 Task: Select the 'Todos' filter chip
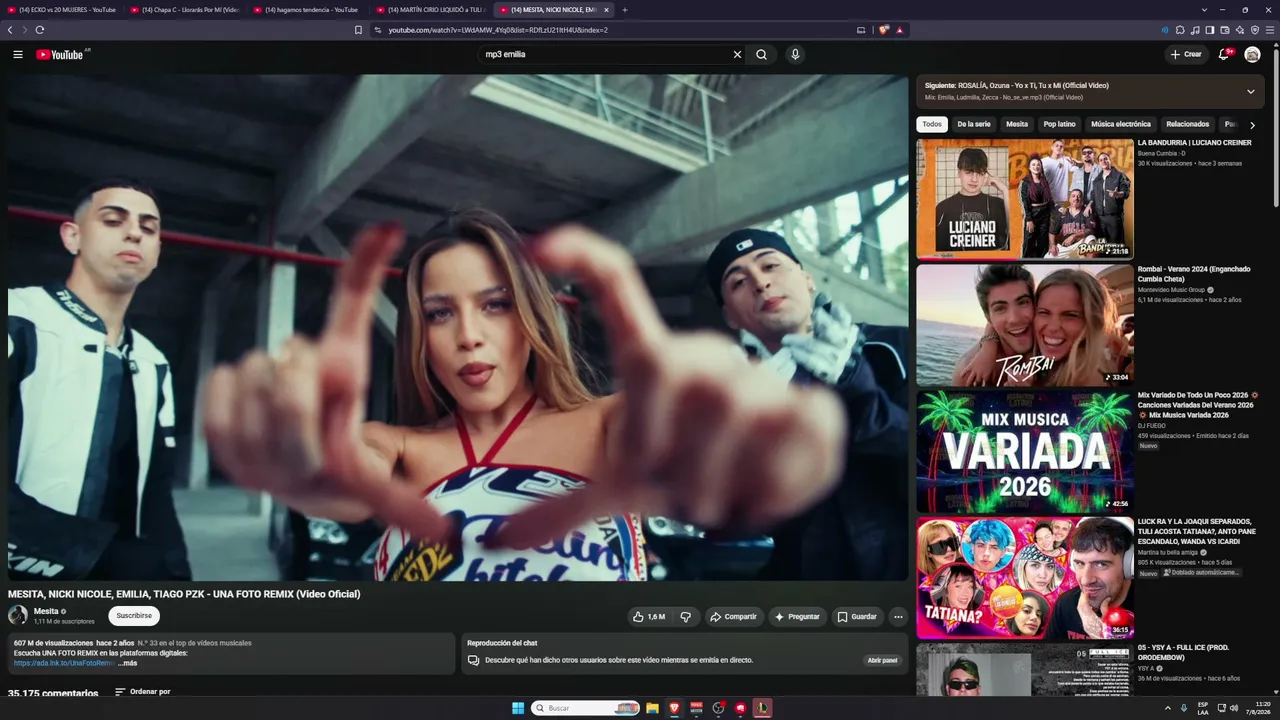[932, 124]
